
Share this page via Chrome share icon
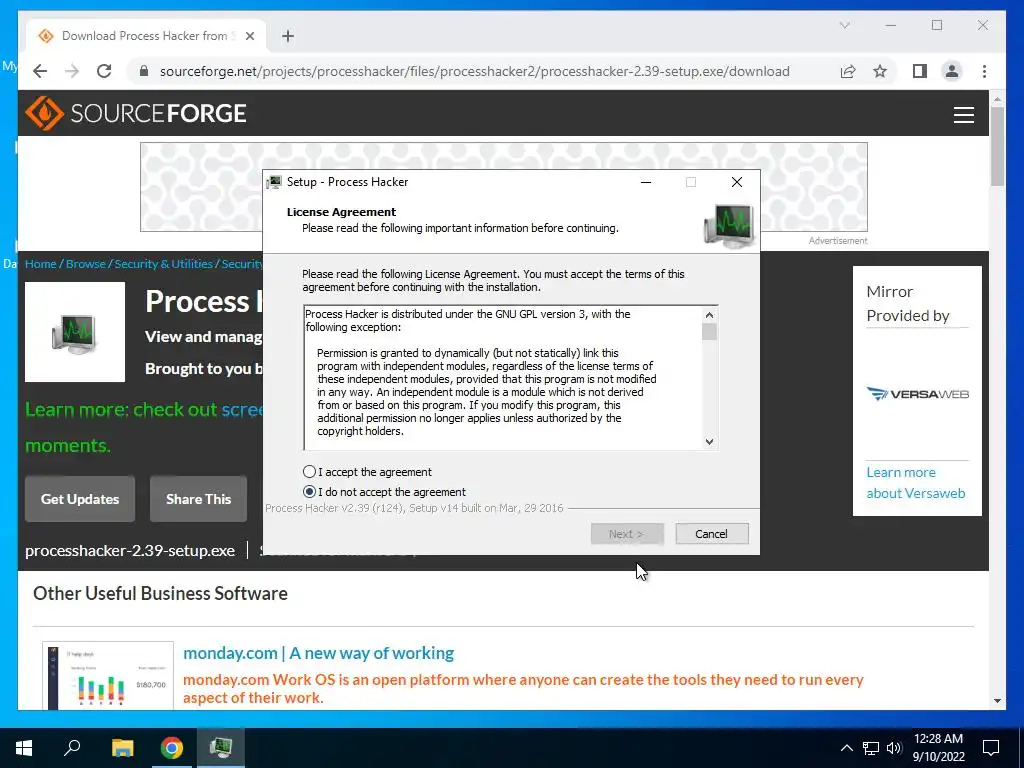click(x=848, y=71)
